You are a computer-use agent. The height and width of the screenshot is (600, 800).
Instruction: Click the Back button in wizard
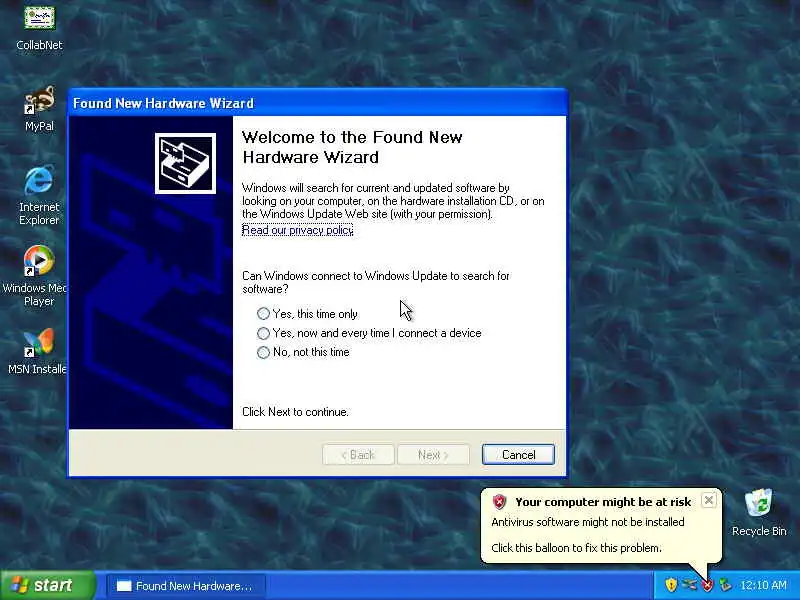coord(358,455)
